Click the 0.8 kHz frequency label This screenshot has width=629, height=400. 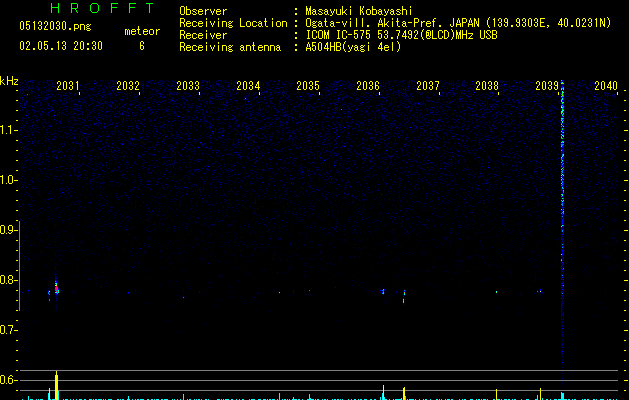(x=8, y=280)
